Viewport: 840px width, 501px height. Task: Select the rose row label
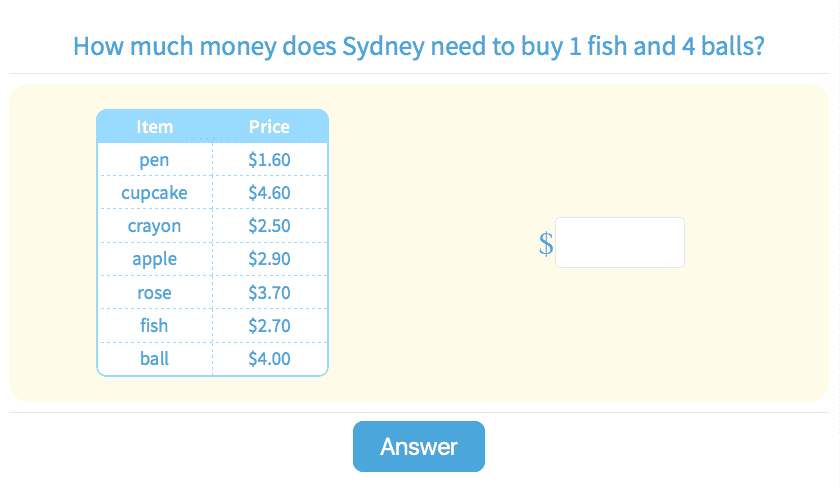pyautogui.click(x=155, y=293)
